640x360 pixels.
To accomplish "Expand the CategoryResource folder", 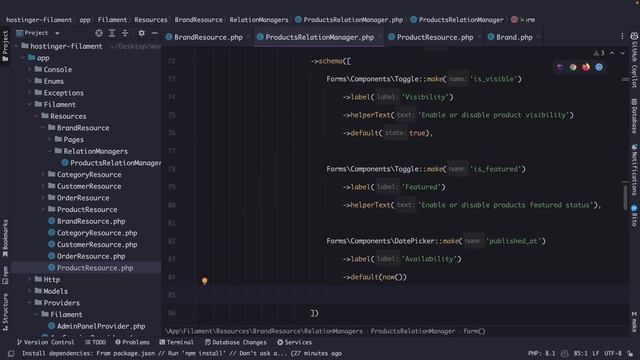I will point(43,175).
